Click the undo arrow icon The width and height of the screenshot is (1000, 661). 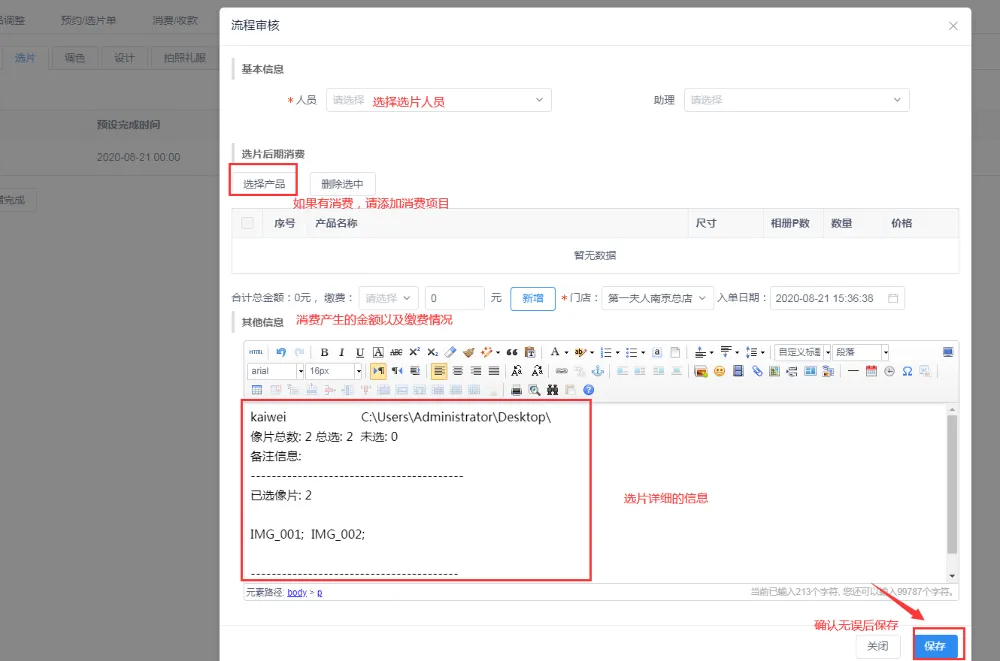click(281, 352)
